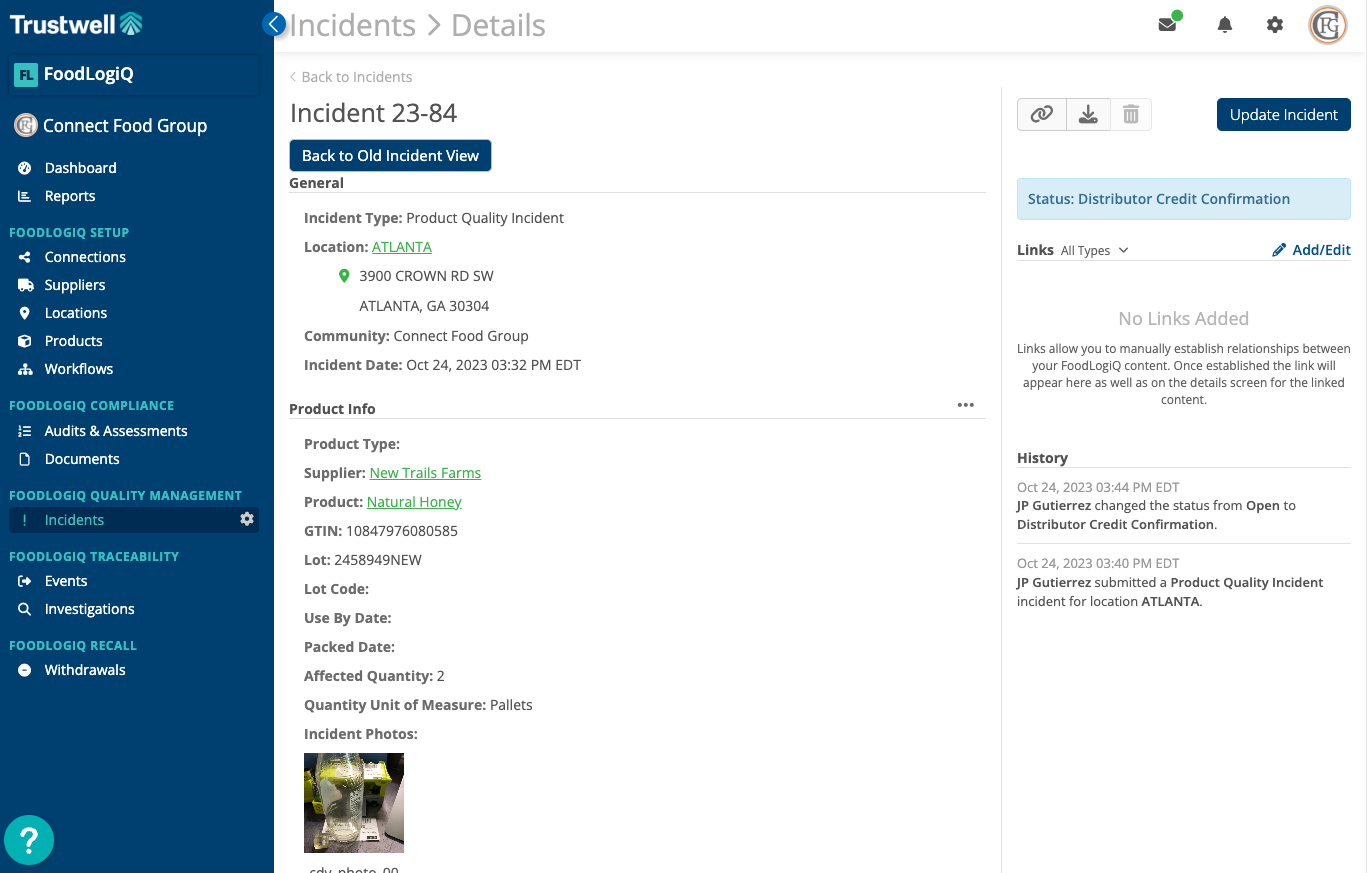Image resolution: width=1367 pixels, height=873 pixels.
Task: Collapse the sidebar with arrow toggle
Action: tap(274, 24)
